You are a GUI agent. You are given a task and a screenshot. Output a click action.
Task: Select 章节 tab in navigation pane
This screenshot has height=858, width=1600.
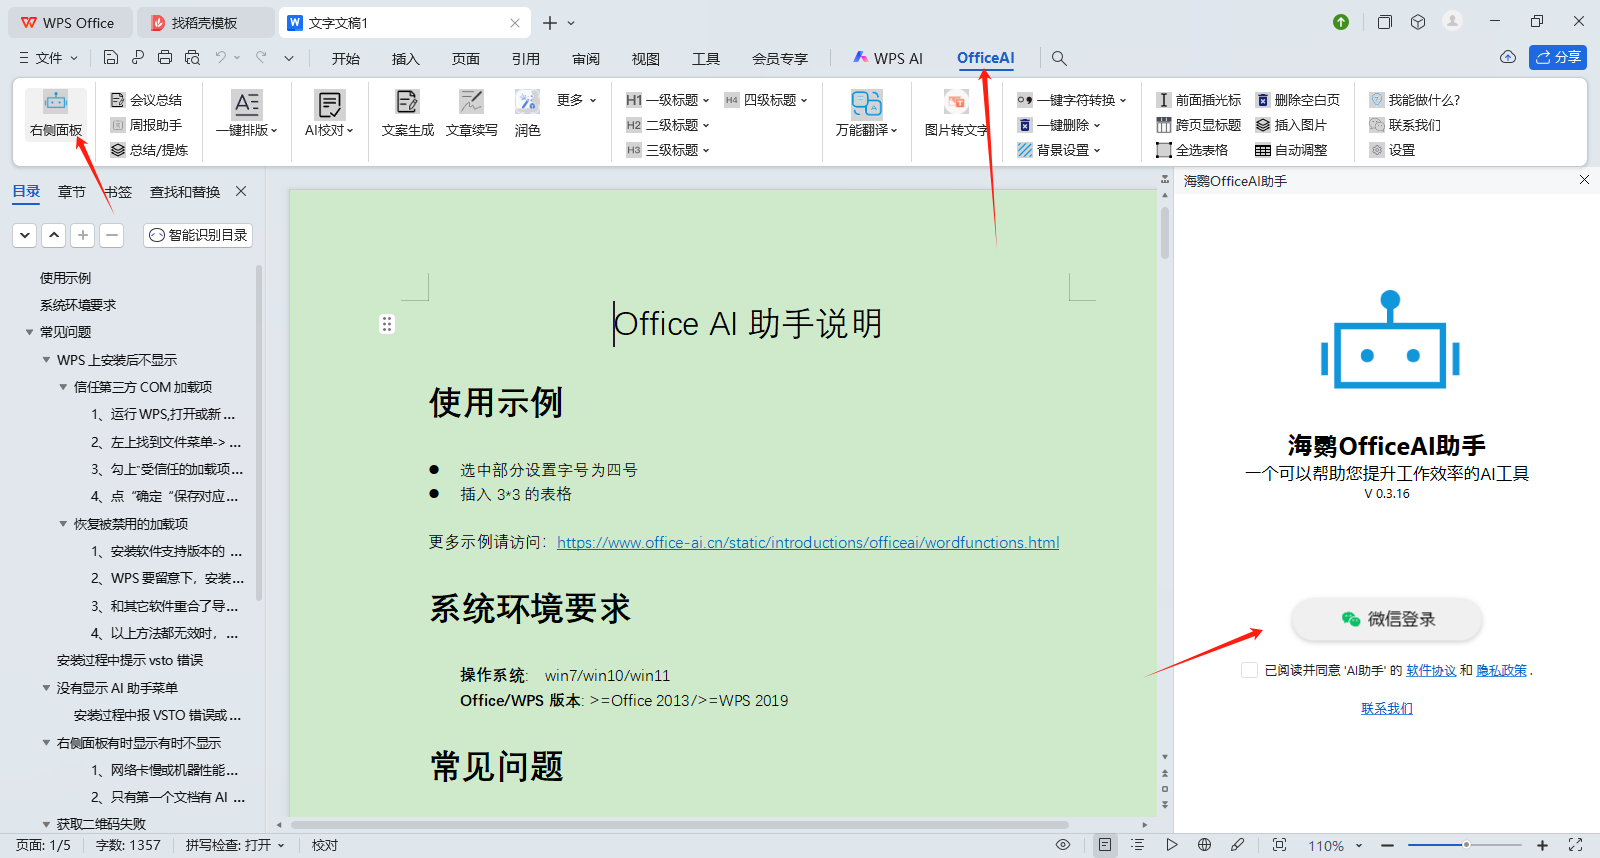coord(72,192)
